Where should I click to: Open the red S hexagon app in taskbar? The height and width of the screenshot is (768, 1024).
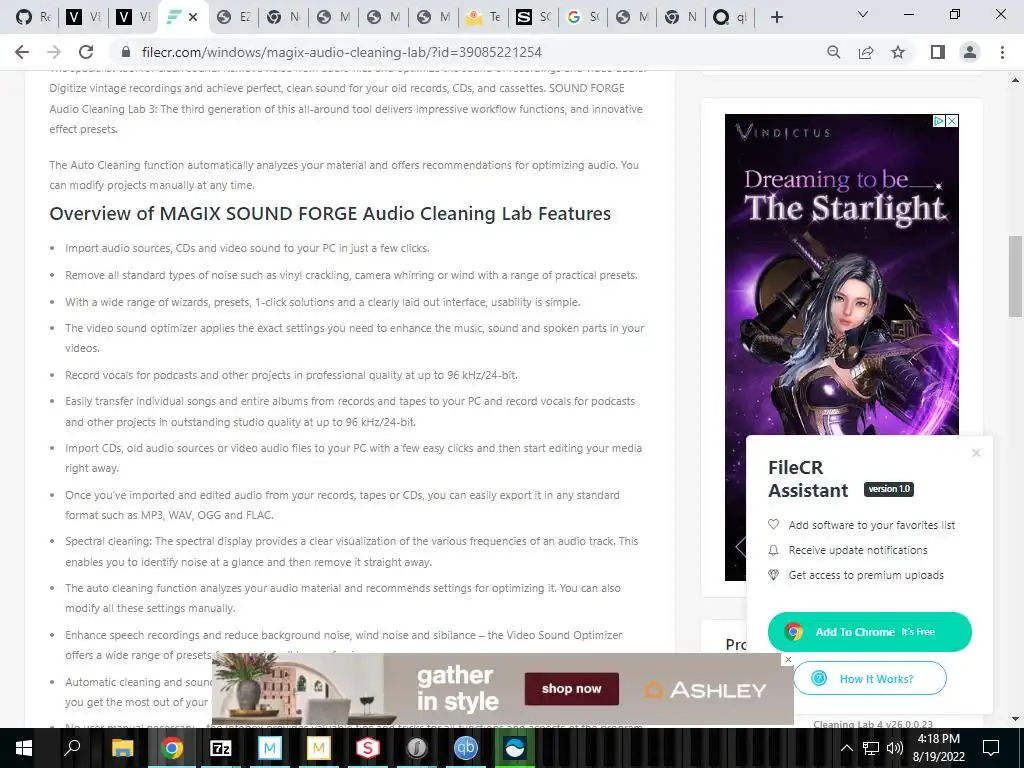(x=368, y=748)
